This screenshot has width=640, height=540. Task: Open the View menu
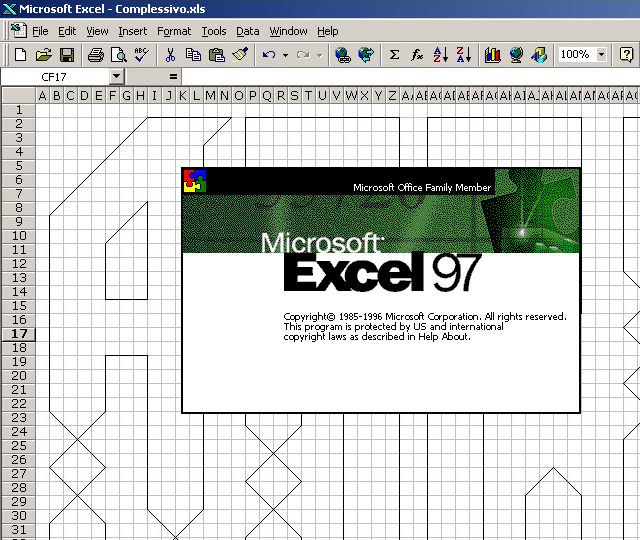click(x=97, y=31)
